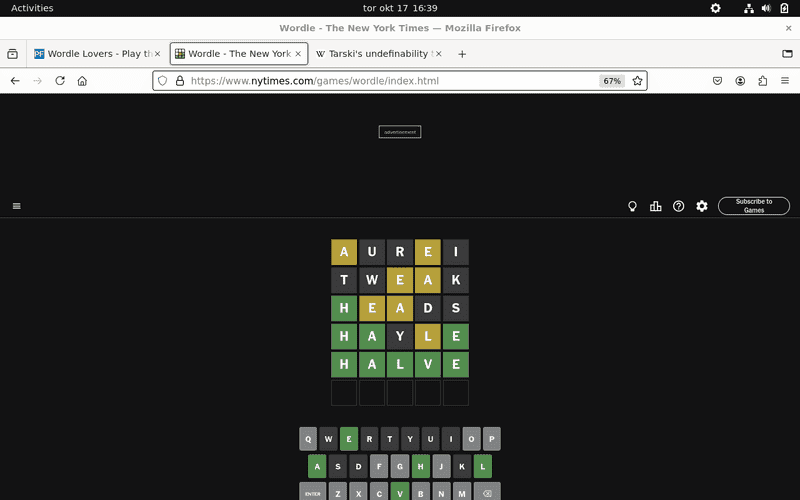Viewport: 800px width, 500px height.
Task: Tap the dark R key on keyboard
Action: point(369,439)
